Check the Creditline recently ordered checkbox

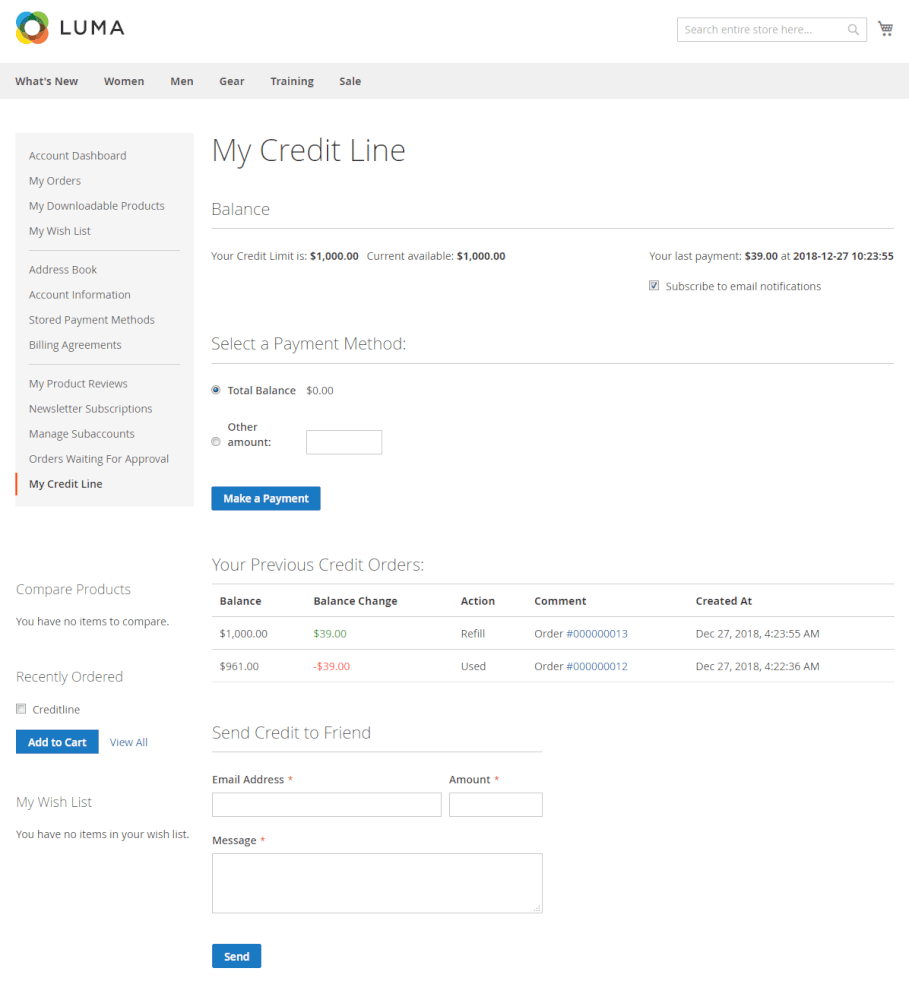[x=21, y=709]
